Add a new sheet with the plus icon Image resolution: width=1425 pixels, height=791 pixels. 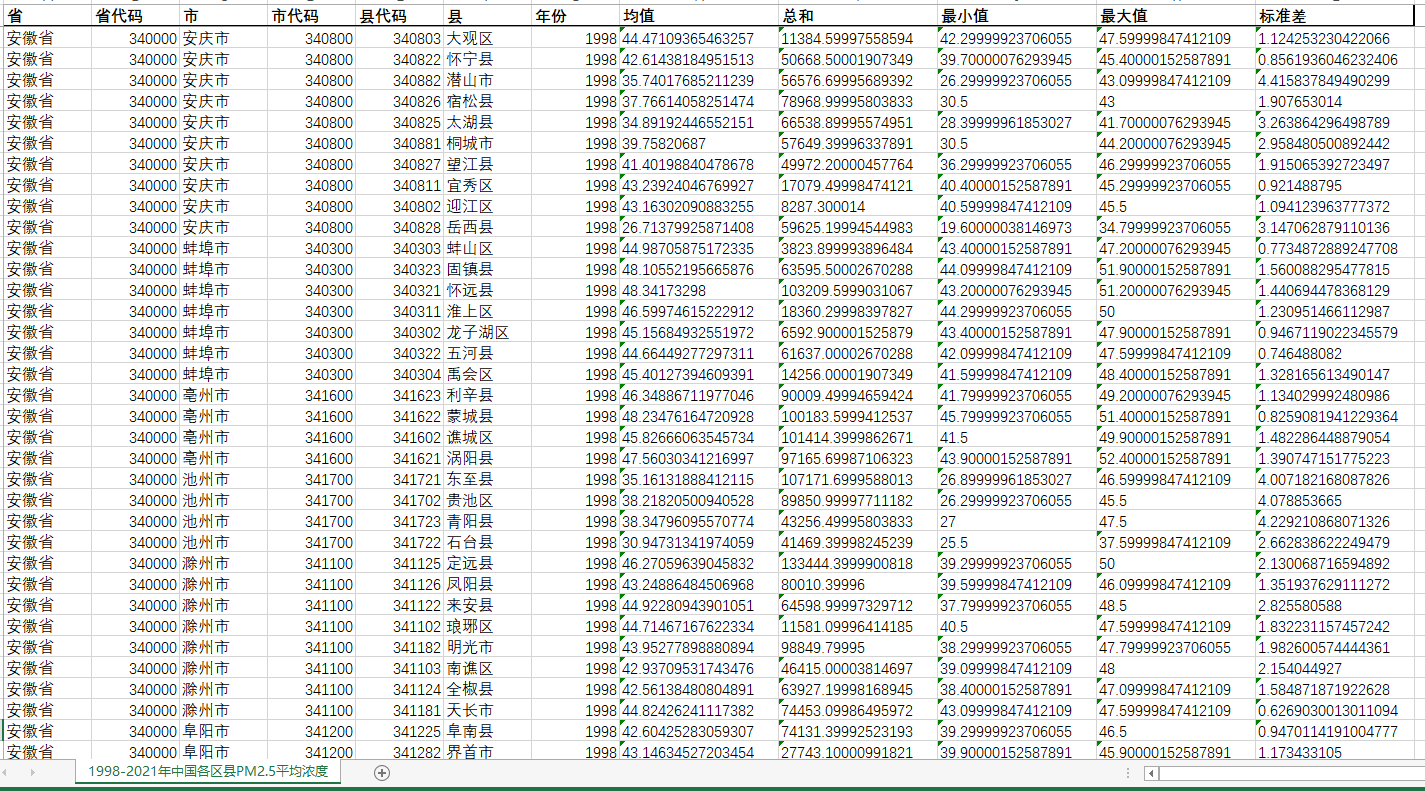[381, 772]
